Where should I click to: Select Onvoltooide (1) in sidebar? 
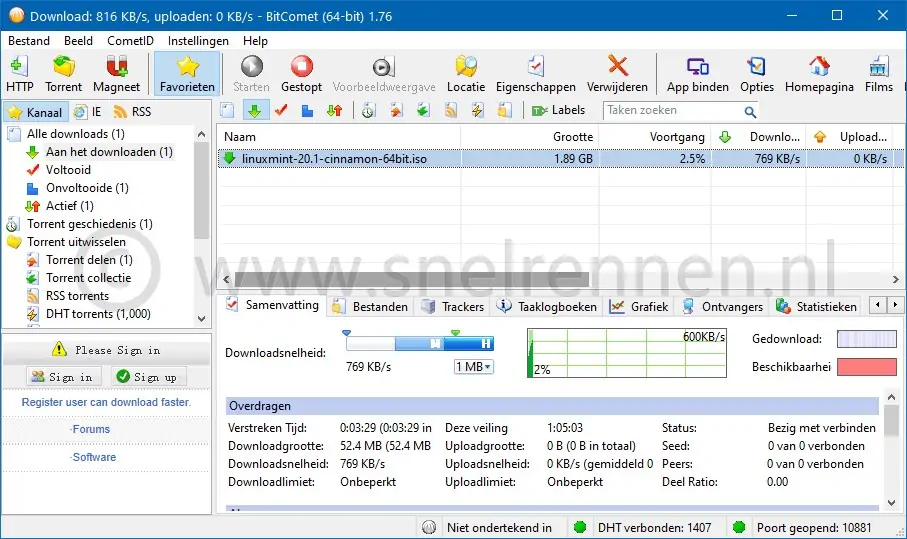[x=87, y=187]
